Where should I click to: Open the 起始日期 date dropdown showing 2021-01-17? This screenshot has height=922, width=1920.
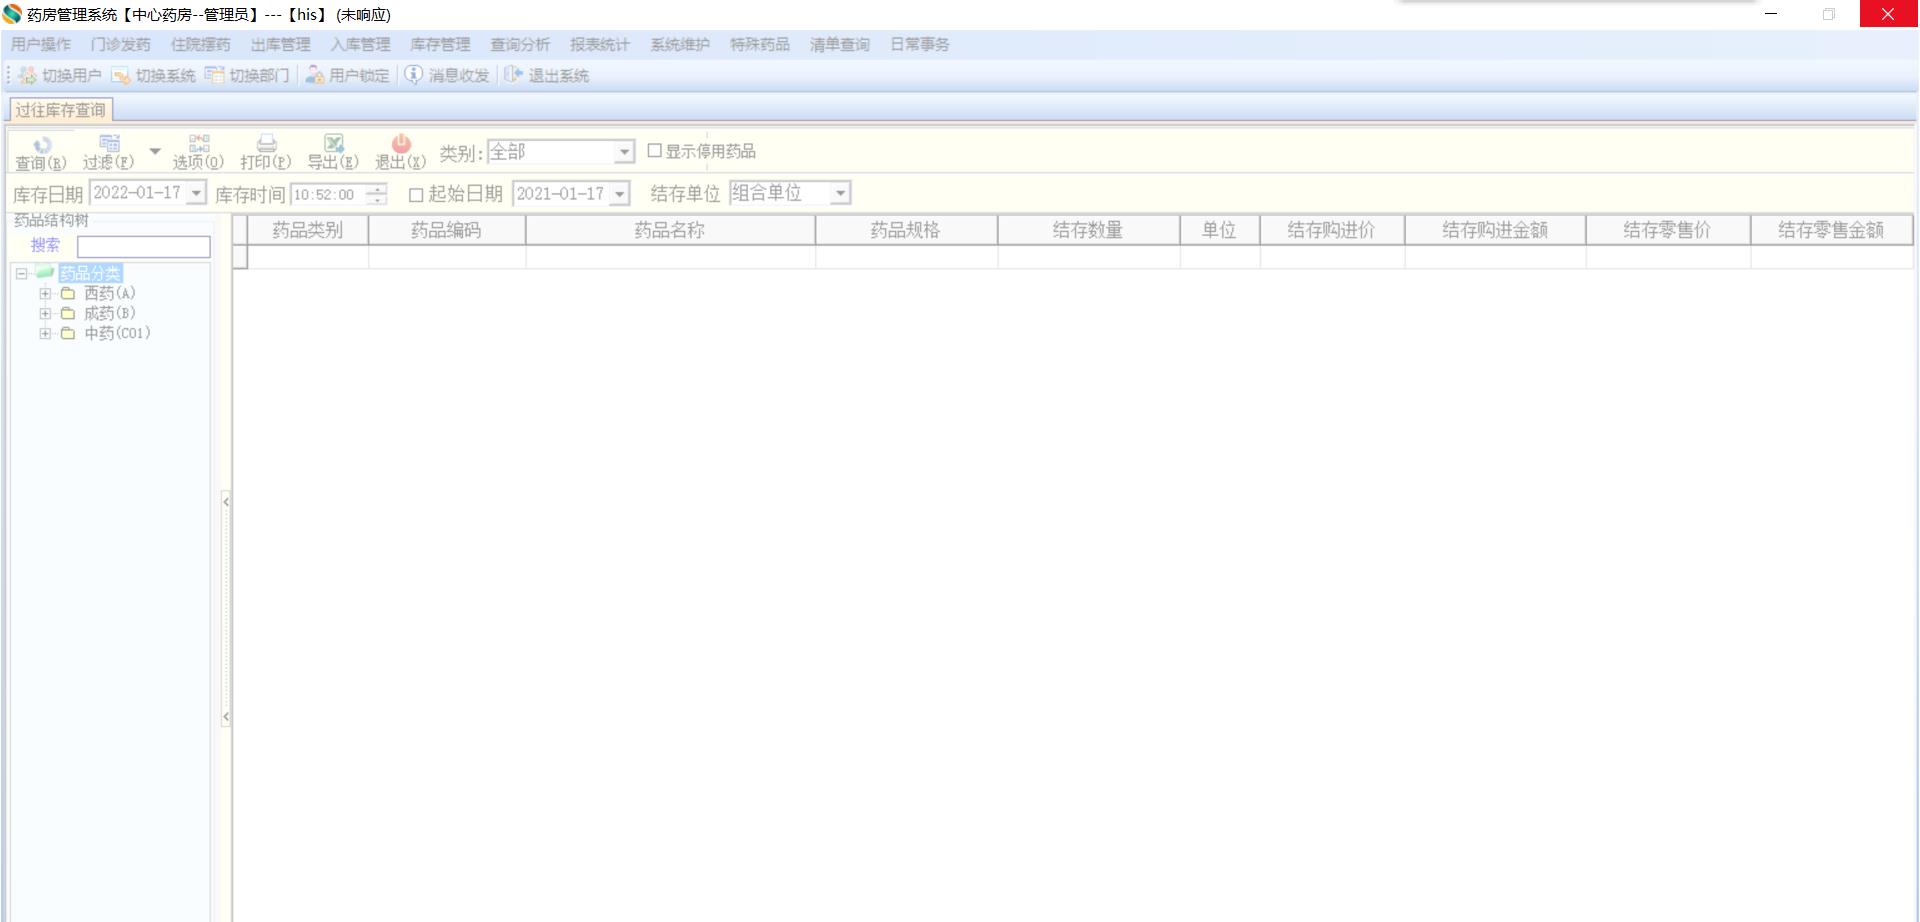pos(620,194)
